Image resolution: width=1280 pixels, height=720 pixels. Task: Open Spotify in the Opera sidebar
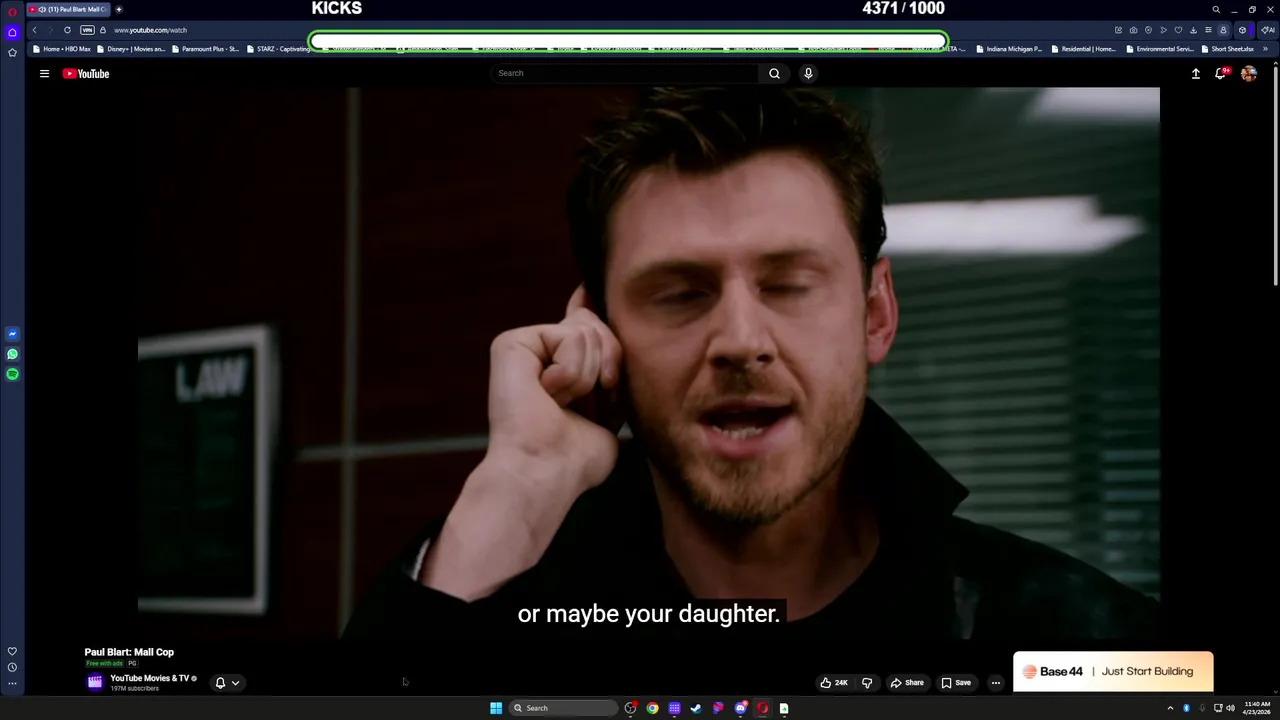pos(12,374)
